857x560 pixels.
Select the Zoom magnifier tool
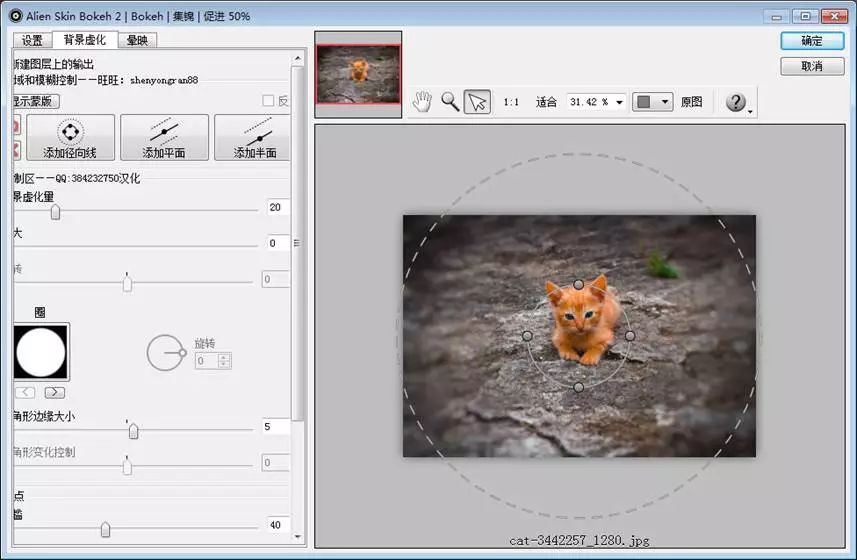[x=450, y=102]
